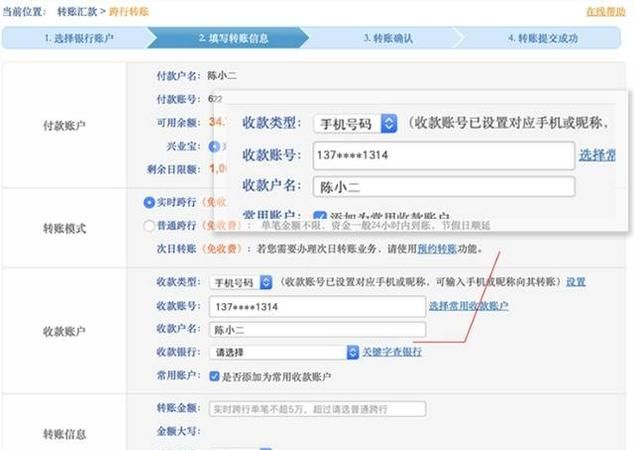Click 收款户名 field in the magnified popup
634x450 pixels.
click(444, 186)
